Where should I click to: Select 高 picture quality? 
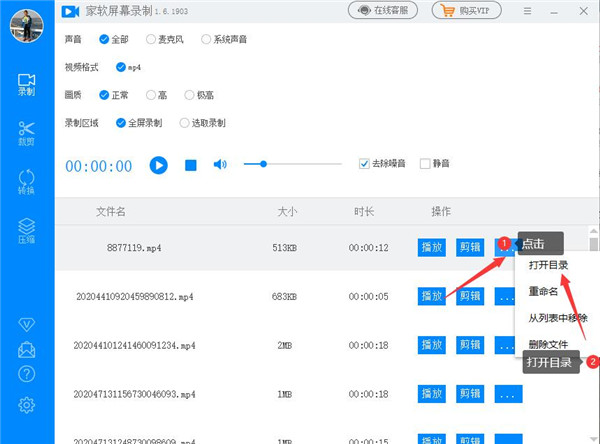click(157, 95)
